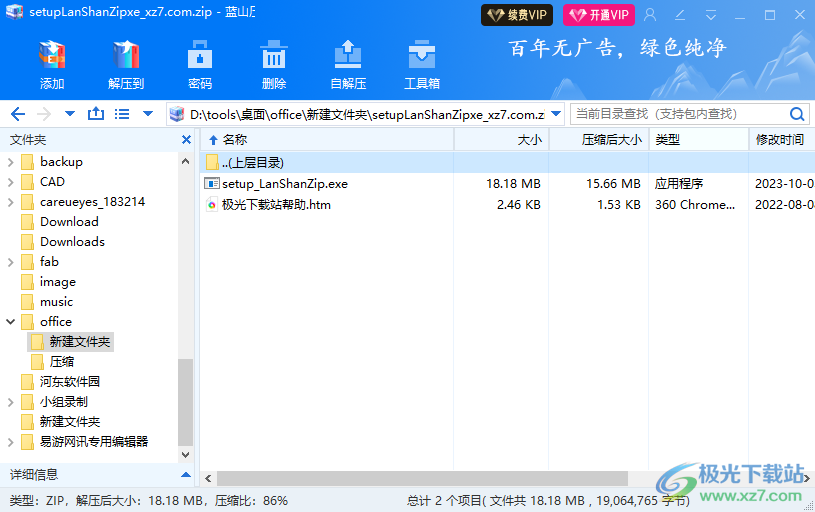Click the folder tree vertical scrollbar thumb
Screen dimensions: 815x512
pos(186,402)
